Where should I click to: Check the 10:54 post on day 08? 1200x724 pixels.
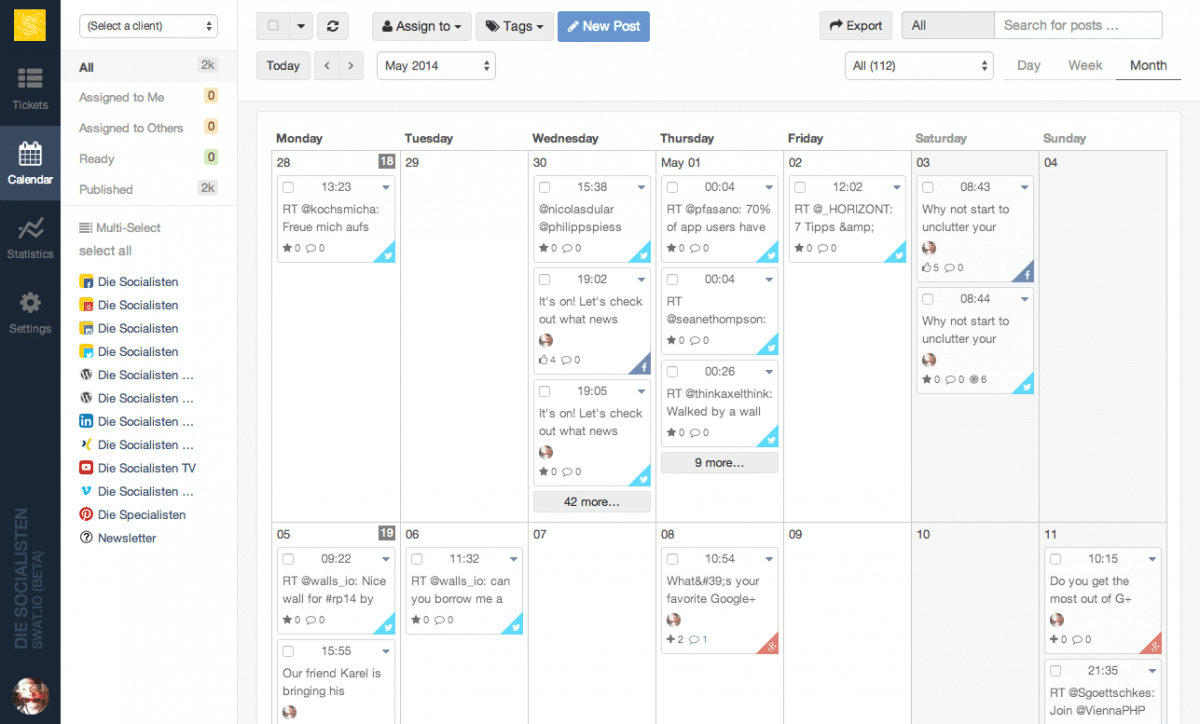point(672,559)
